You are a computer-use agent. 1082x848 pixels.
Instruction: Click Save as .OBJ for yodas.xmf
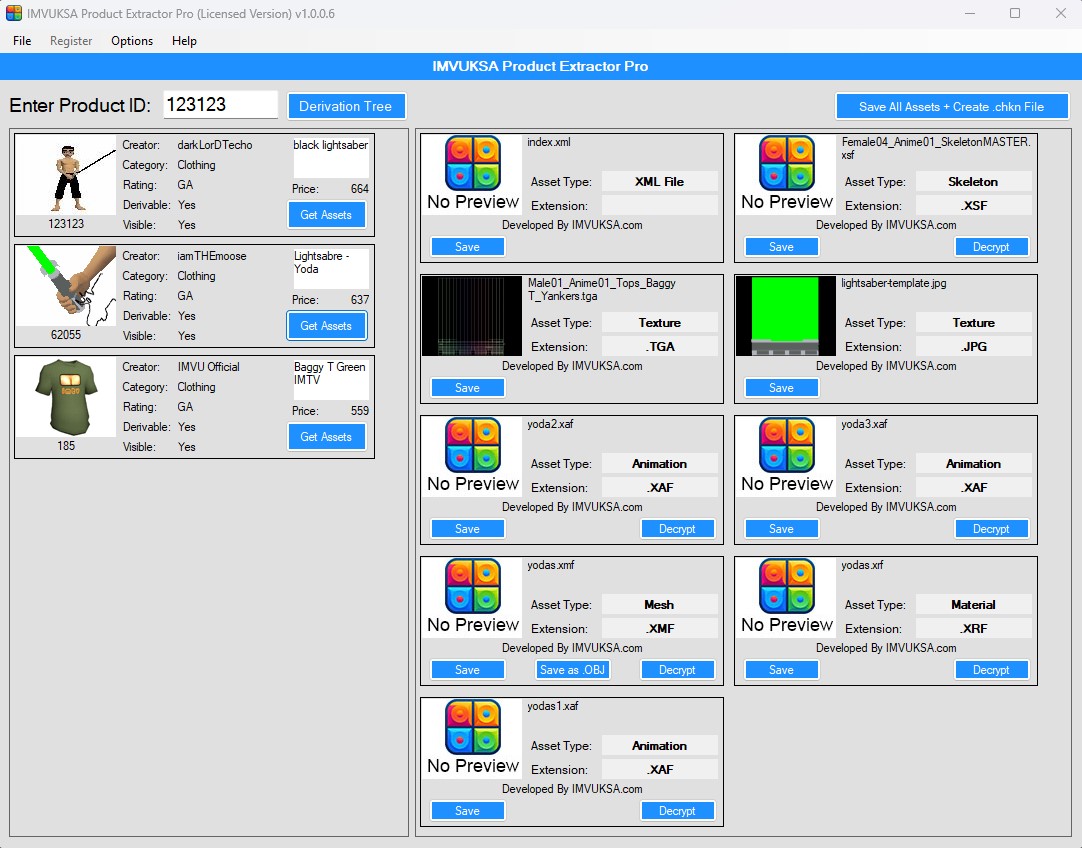572,670
